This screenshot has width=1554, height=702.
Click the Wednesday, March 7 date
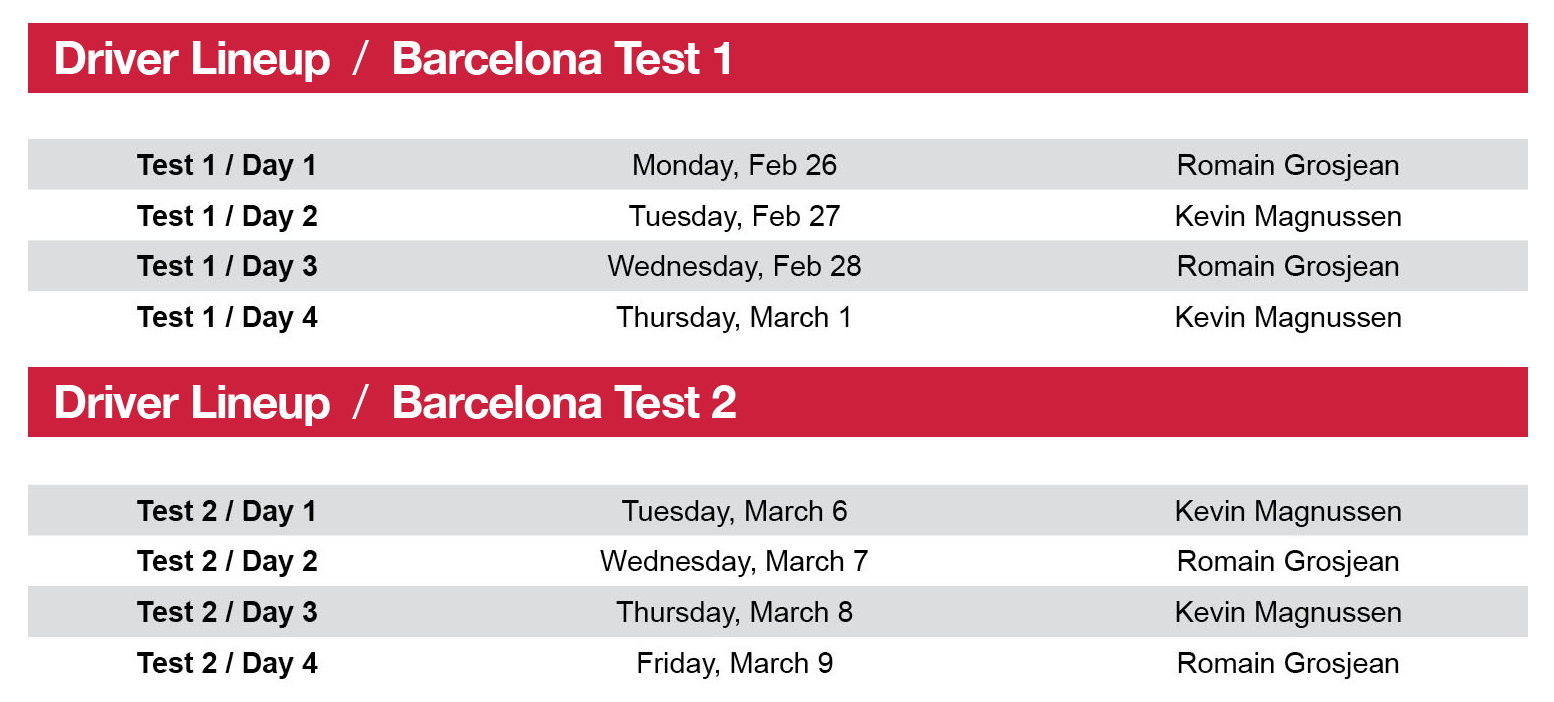point(734,561)
